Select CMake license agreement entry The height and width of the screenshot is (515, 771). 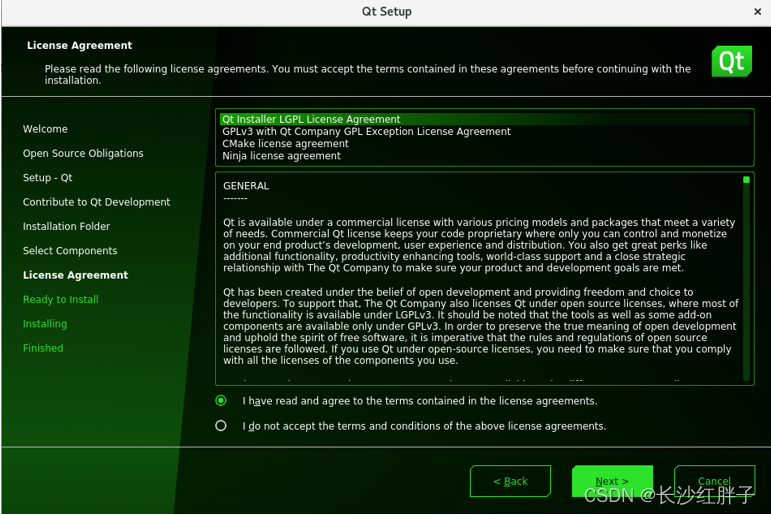[x=484, y=144]
